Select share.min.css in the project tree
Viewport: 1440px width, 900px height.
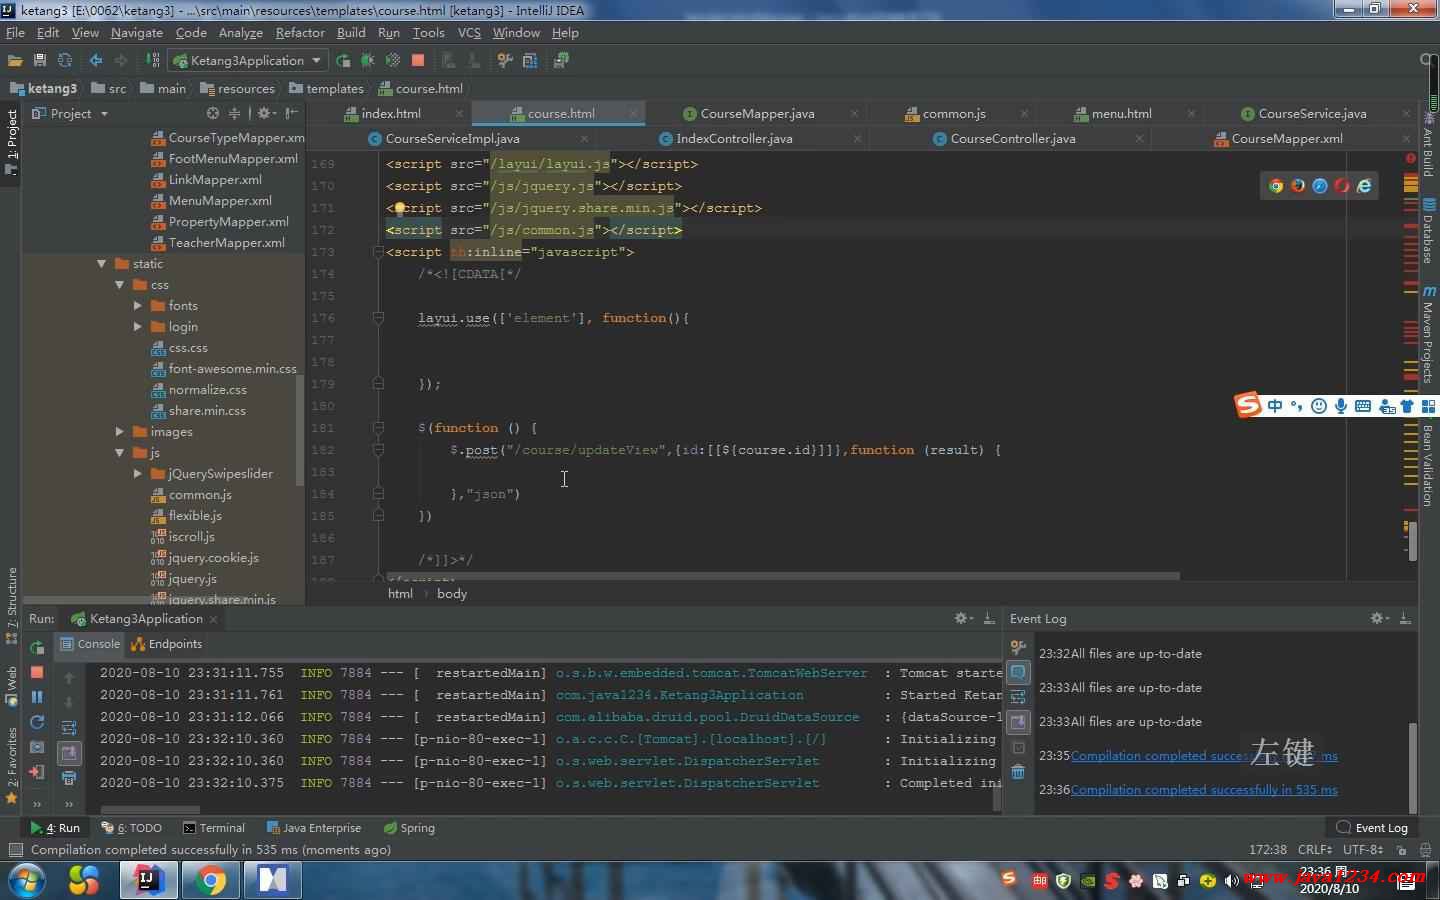click(x=207, y=411)
